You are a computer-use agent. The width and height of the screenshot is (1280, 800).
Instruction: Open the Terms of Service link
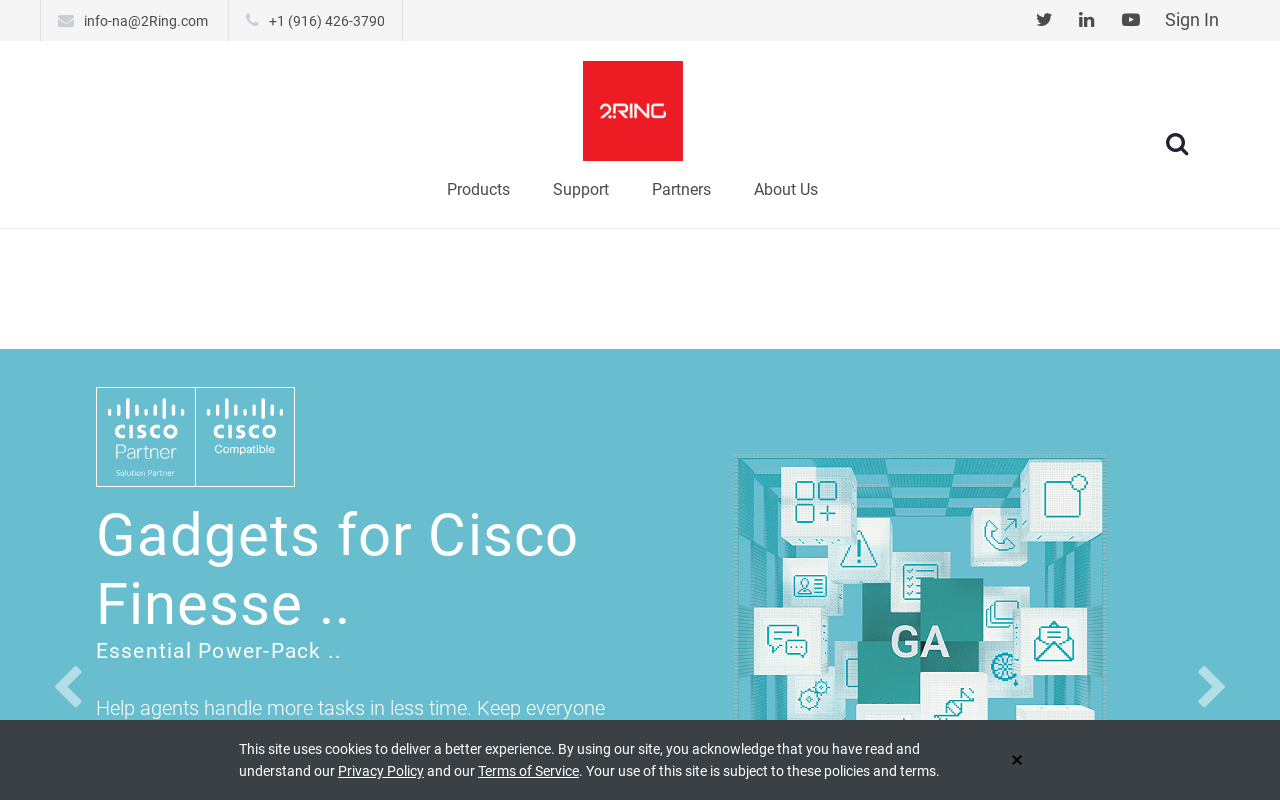tap(528, 771)
